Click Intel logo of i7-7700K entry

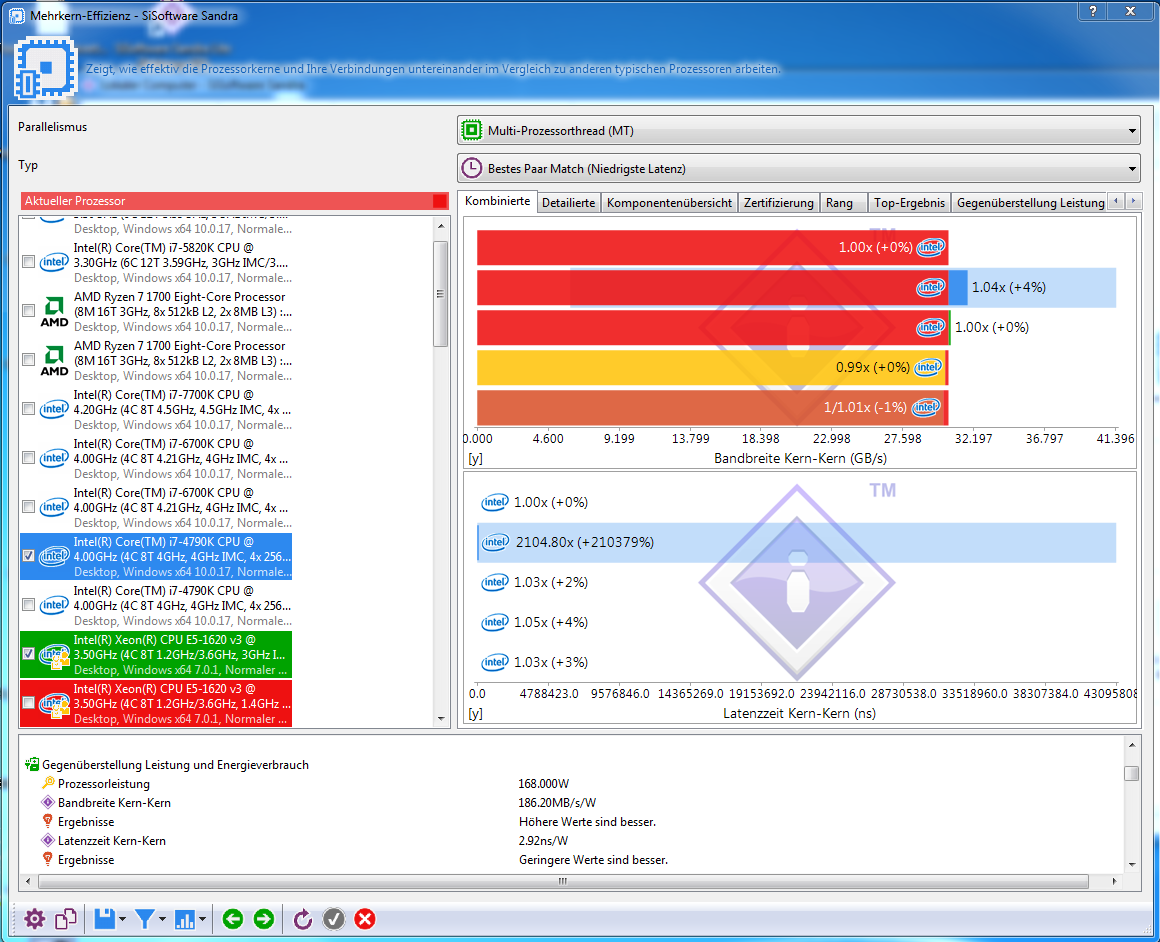tap(54, 409)
